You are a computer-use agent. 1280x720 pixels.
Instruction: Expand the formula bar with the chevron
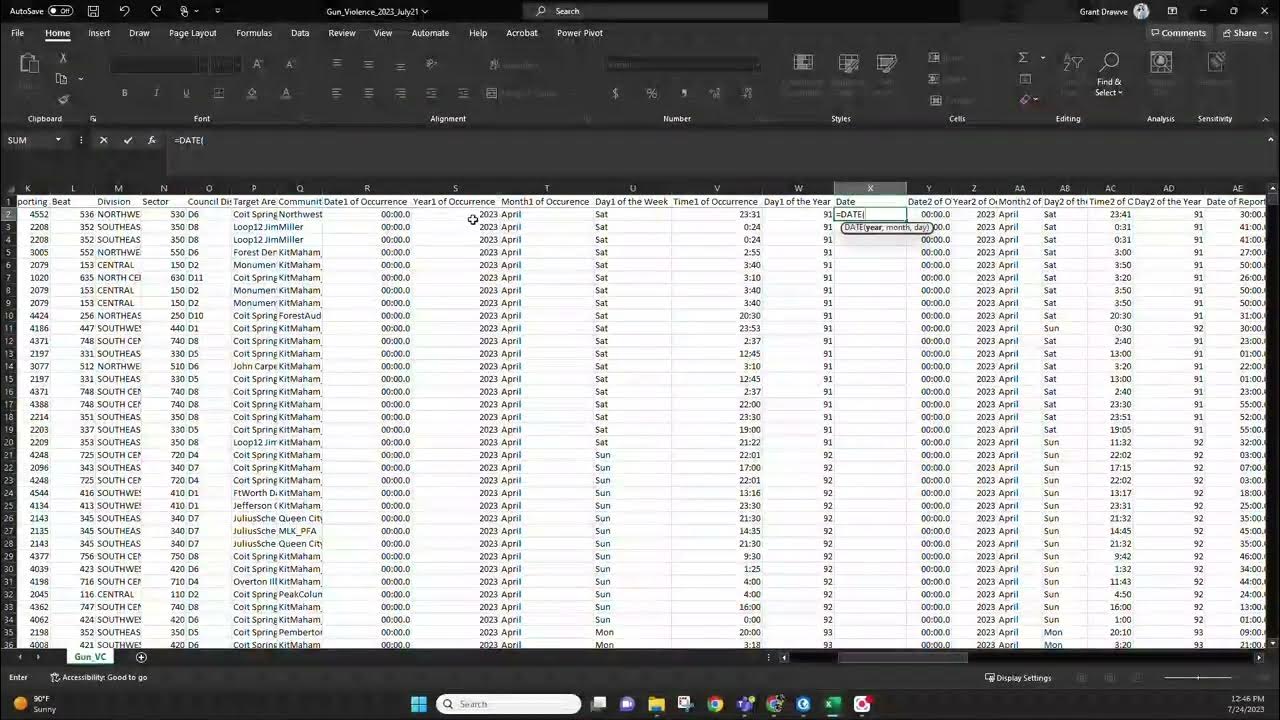point(1270,140)
